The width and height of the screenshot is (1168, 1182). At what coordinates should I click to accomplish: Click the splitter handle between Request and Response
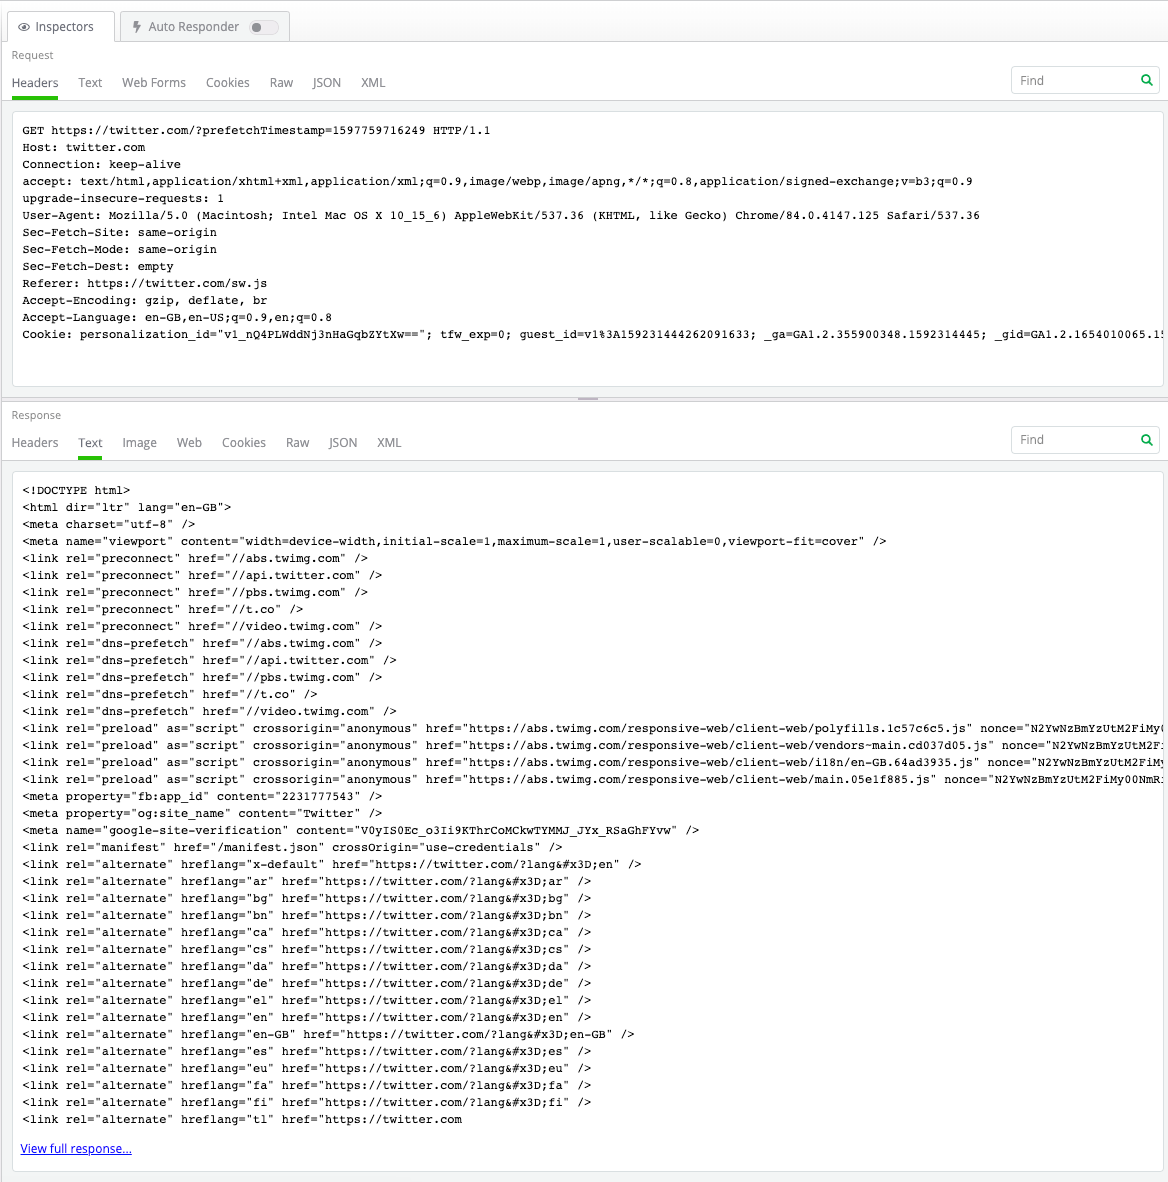tap(587, 399)
